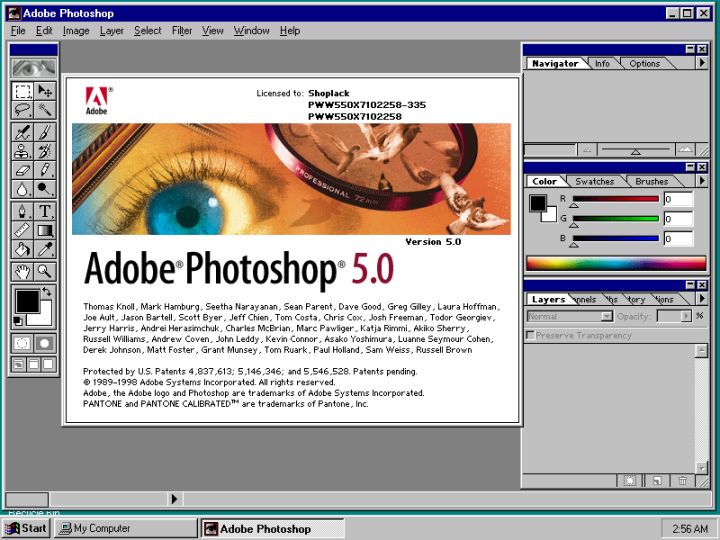Open the Layers palette flyout menu arrow

click(x=702, y=298)
